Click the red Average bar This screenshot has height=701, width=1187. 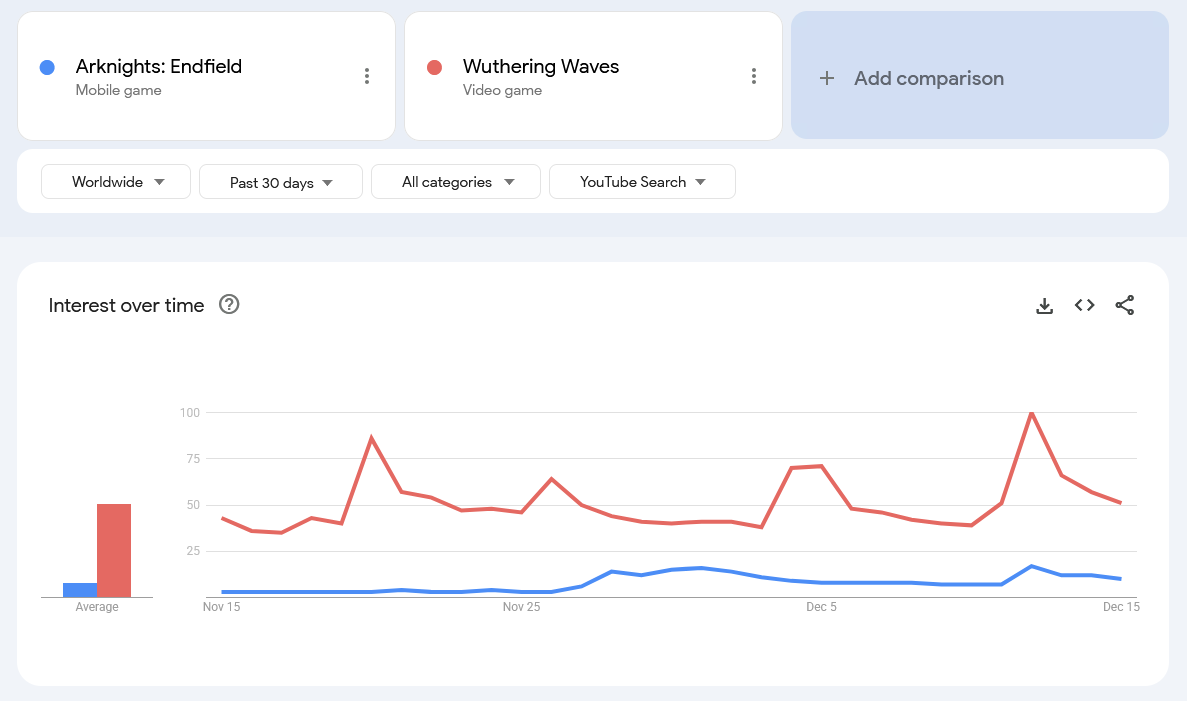tap(114, 550)
